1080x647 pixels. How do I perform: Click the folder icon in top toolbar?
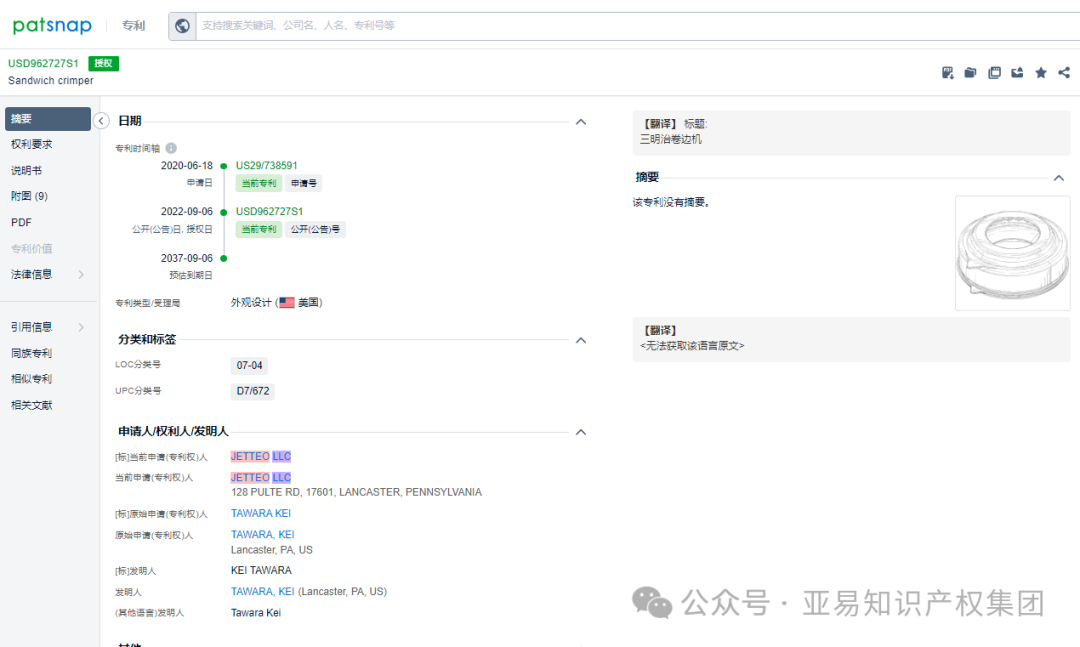click(x=970, y=72)
